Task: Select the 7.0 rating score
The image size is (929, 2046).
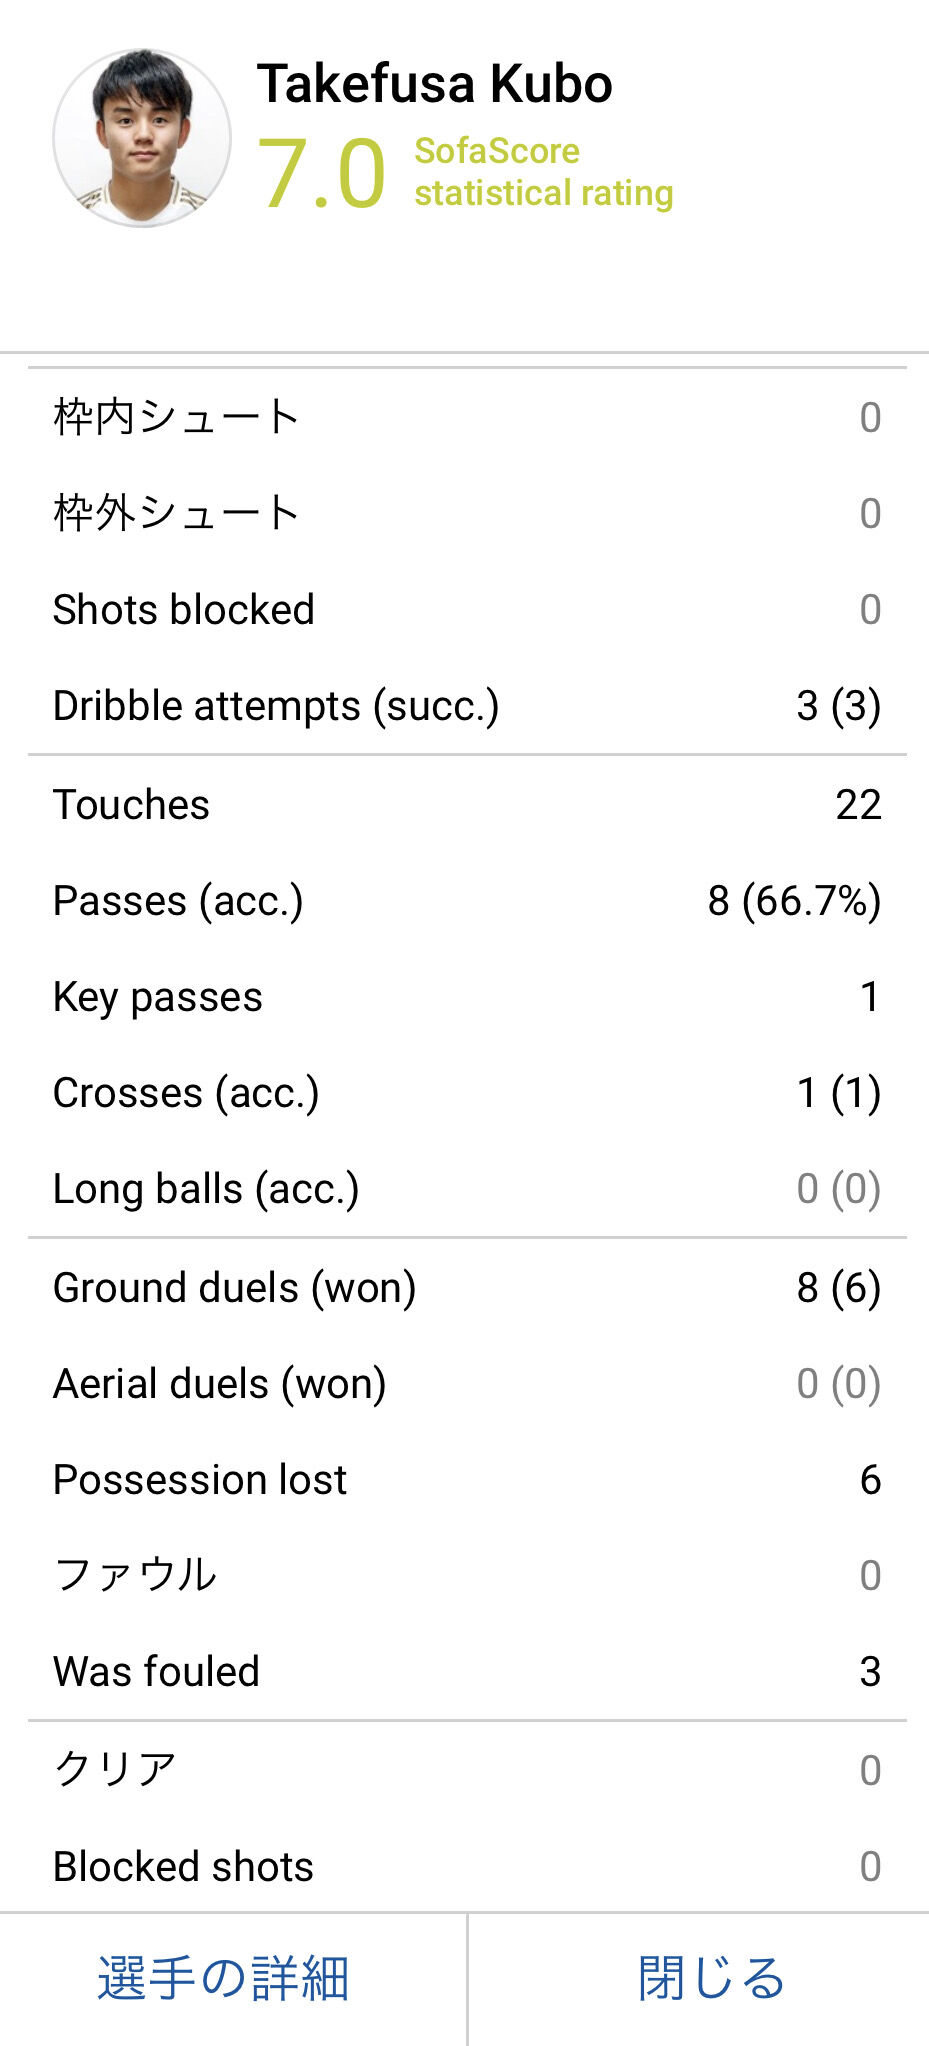Action: [321, 174]
